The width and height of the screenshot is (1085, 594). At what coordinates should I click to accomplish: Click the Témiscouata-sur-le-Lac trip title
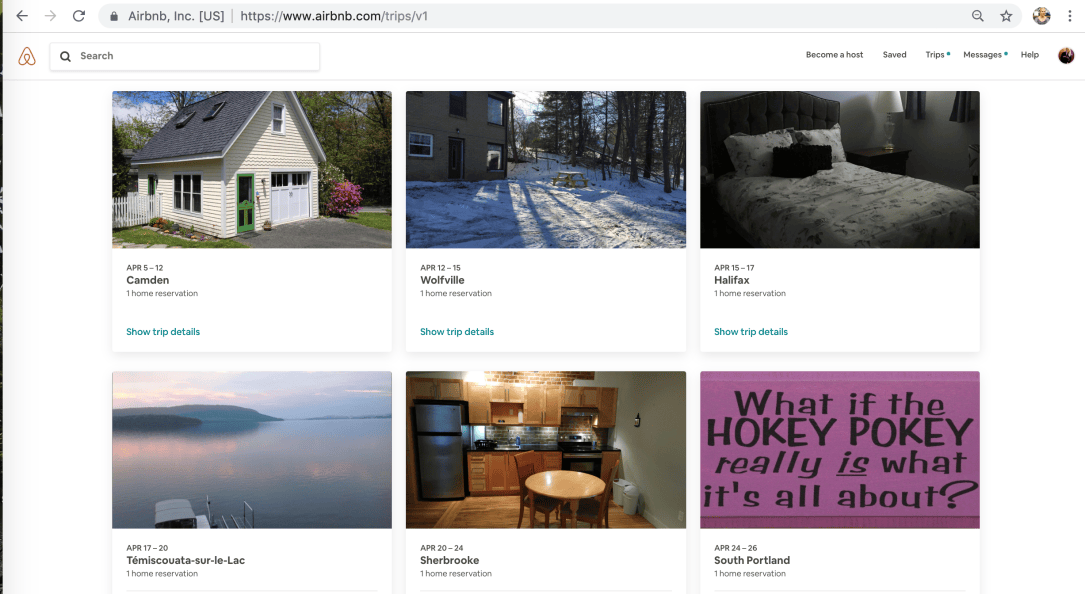tap(185, 561)
